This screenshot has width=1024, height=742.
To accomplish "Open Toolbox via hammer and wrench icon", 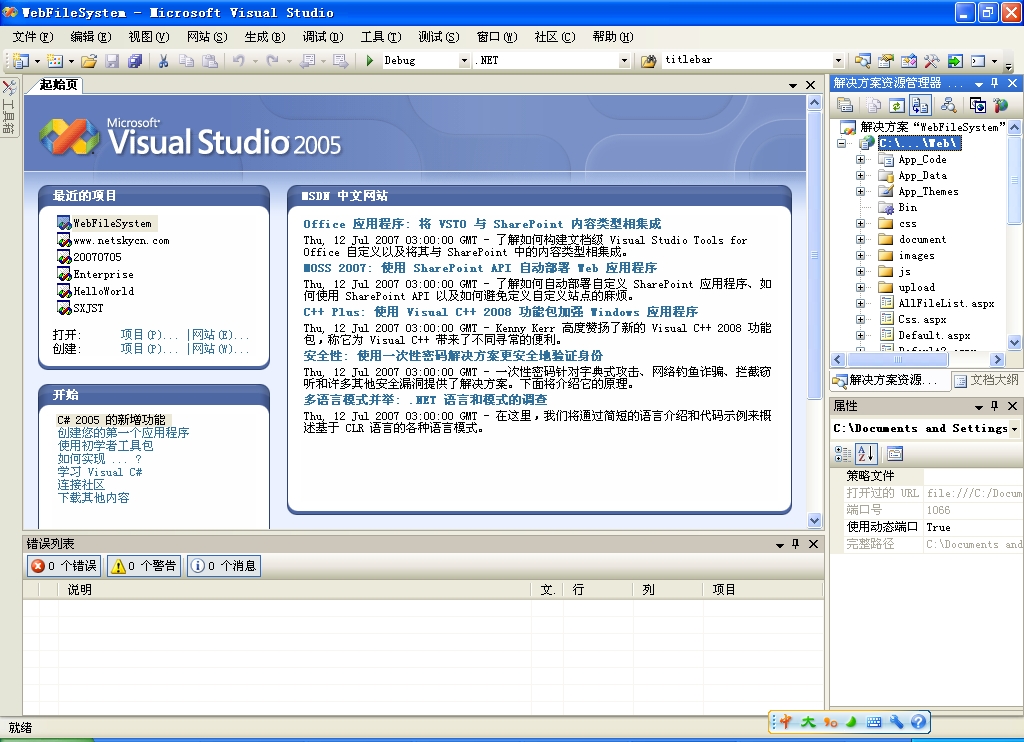I will [931, 61].
